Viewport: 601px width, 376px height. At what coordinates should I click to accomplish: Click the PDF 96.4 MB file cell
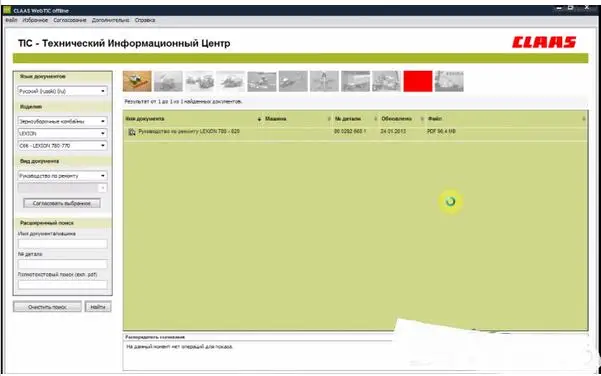[442, 131]
